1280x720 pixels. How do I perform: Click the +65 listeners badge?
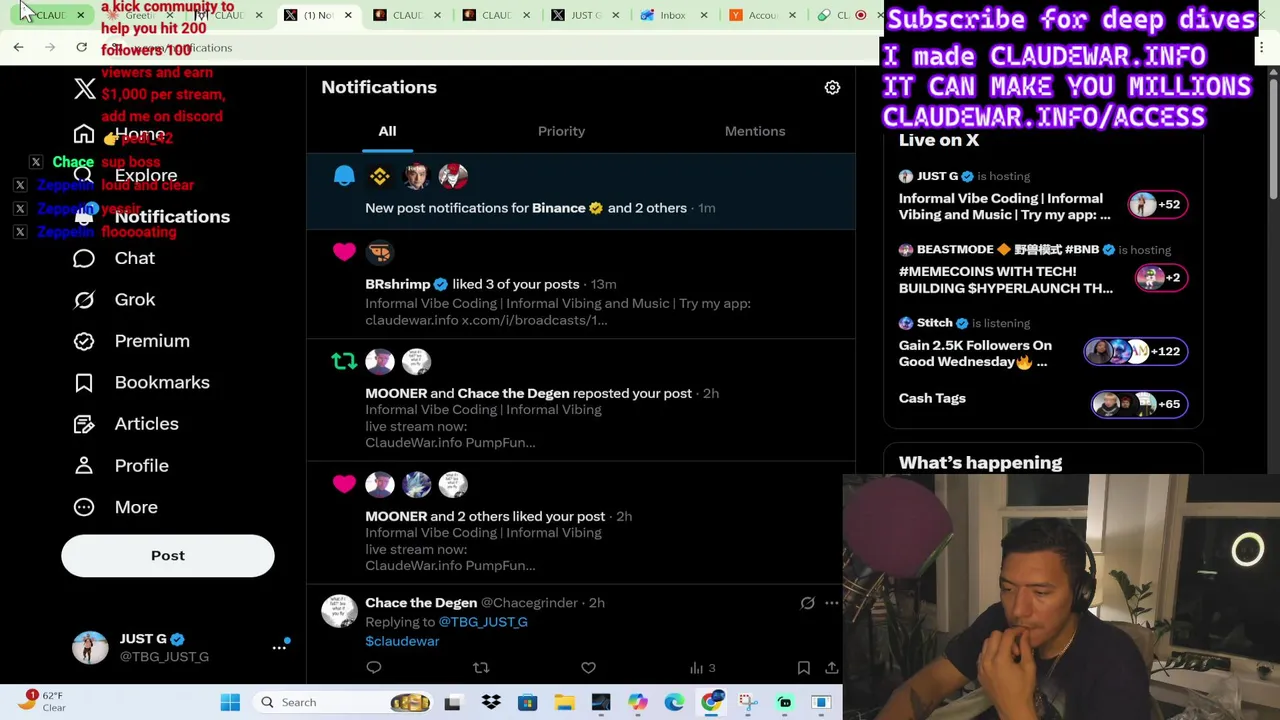coord(1139,404)
